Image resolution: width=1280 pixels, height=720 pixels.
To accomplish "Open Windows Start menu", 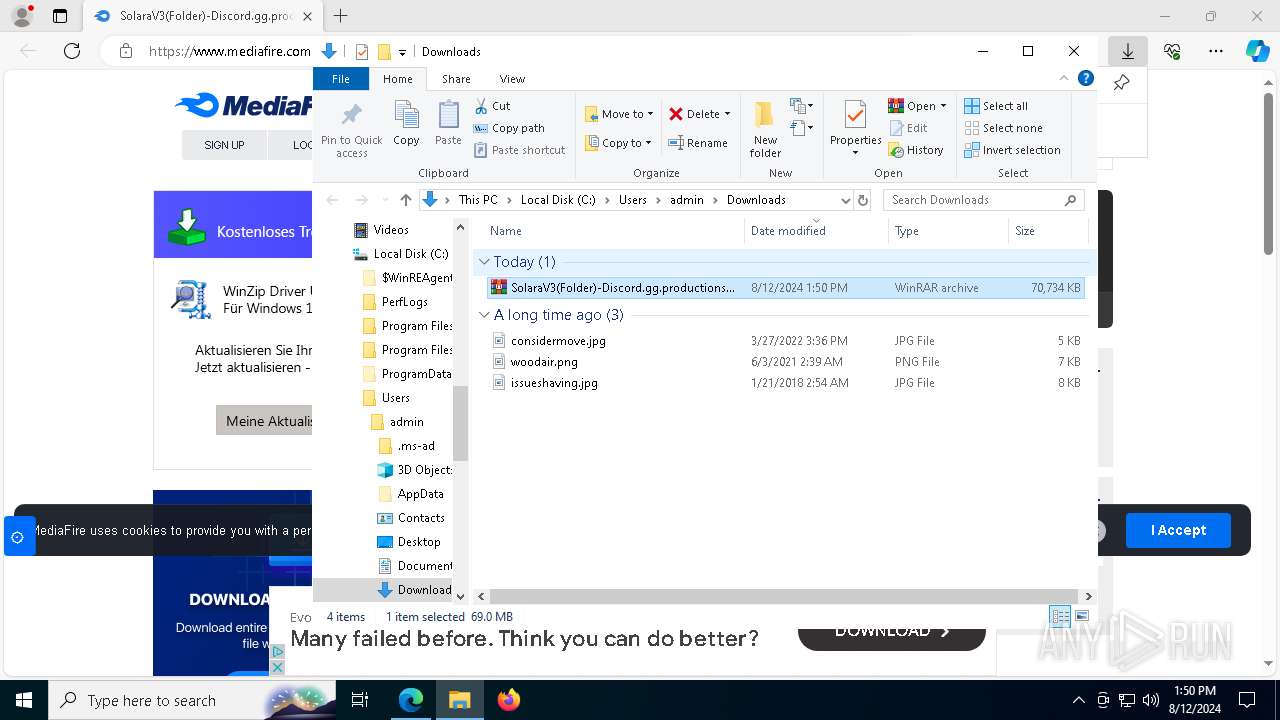I will point(24,700).
